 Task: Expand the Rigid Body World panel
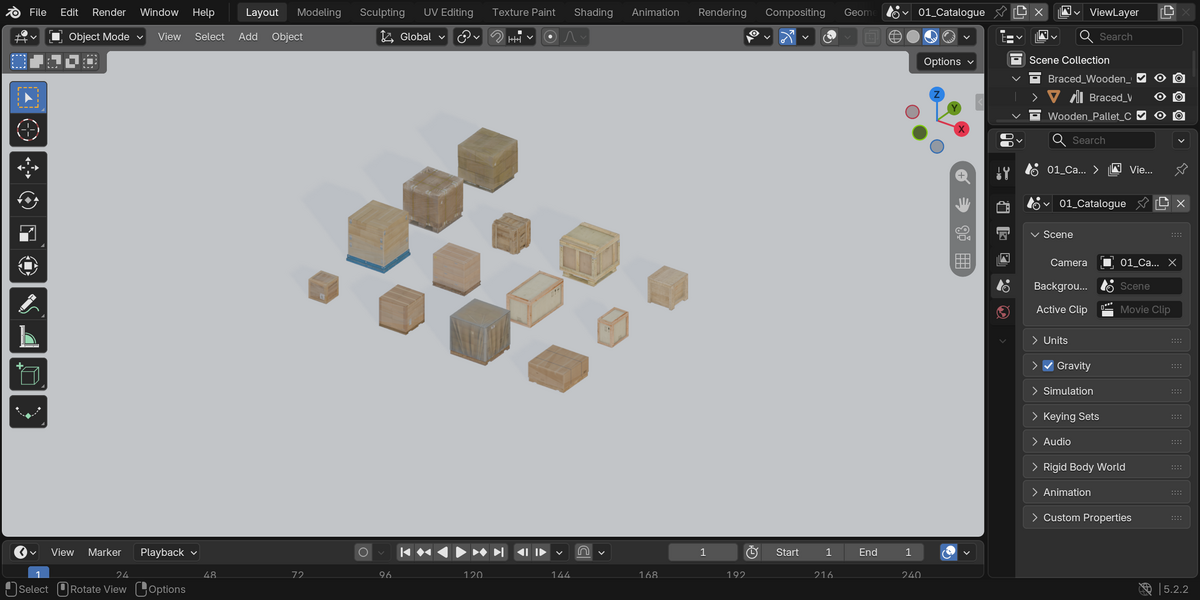click(x=1106, y=467)
